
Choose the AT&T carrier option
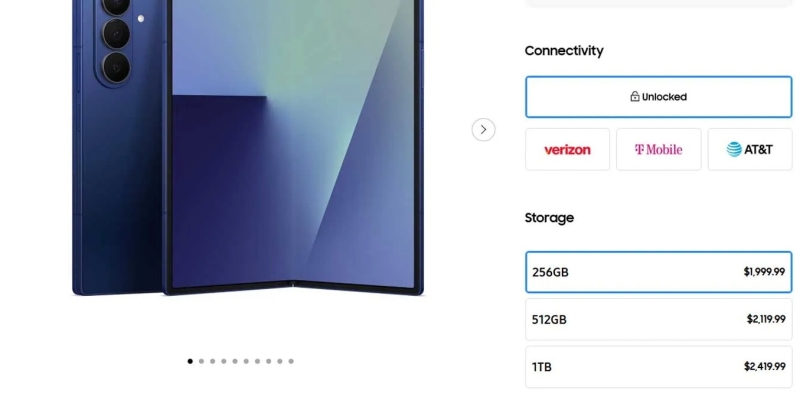tap(750, 149)
